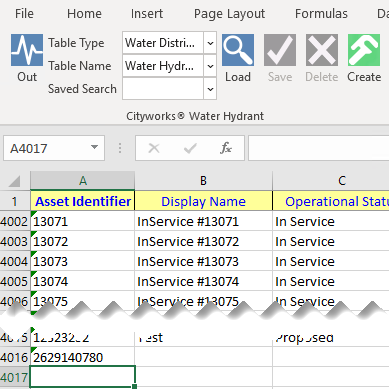
Task: Click the fx insert function icon
Action: coord(226,148)
